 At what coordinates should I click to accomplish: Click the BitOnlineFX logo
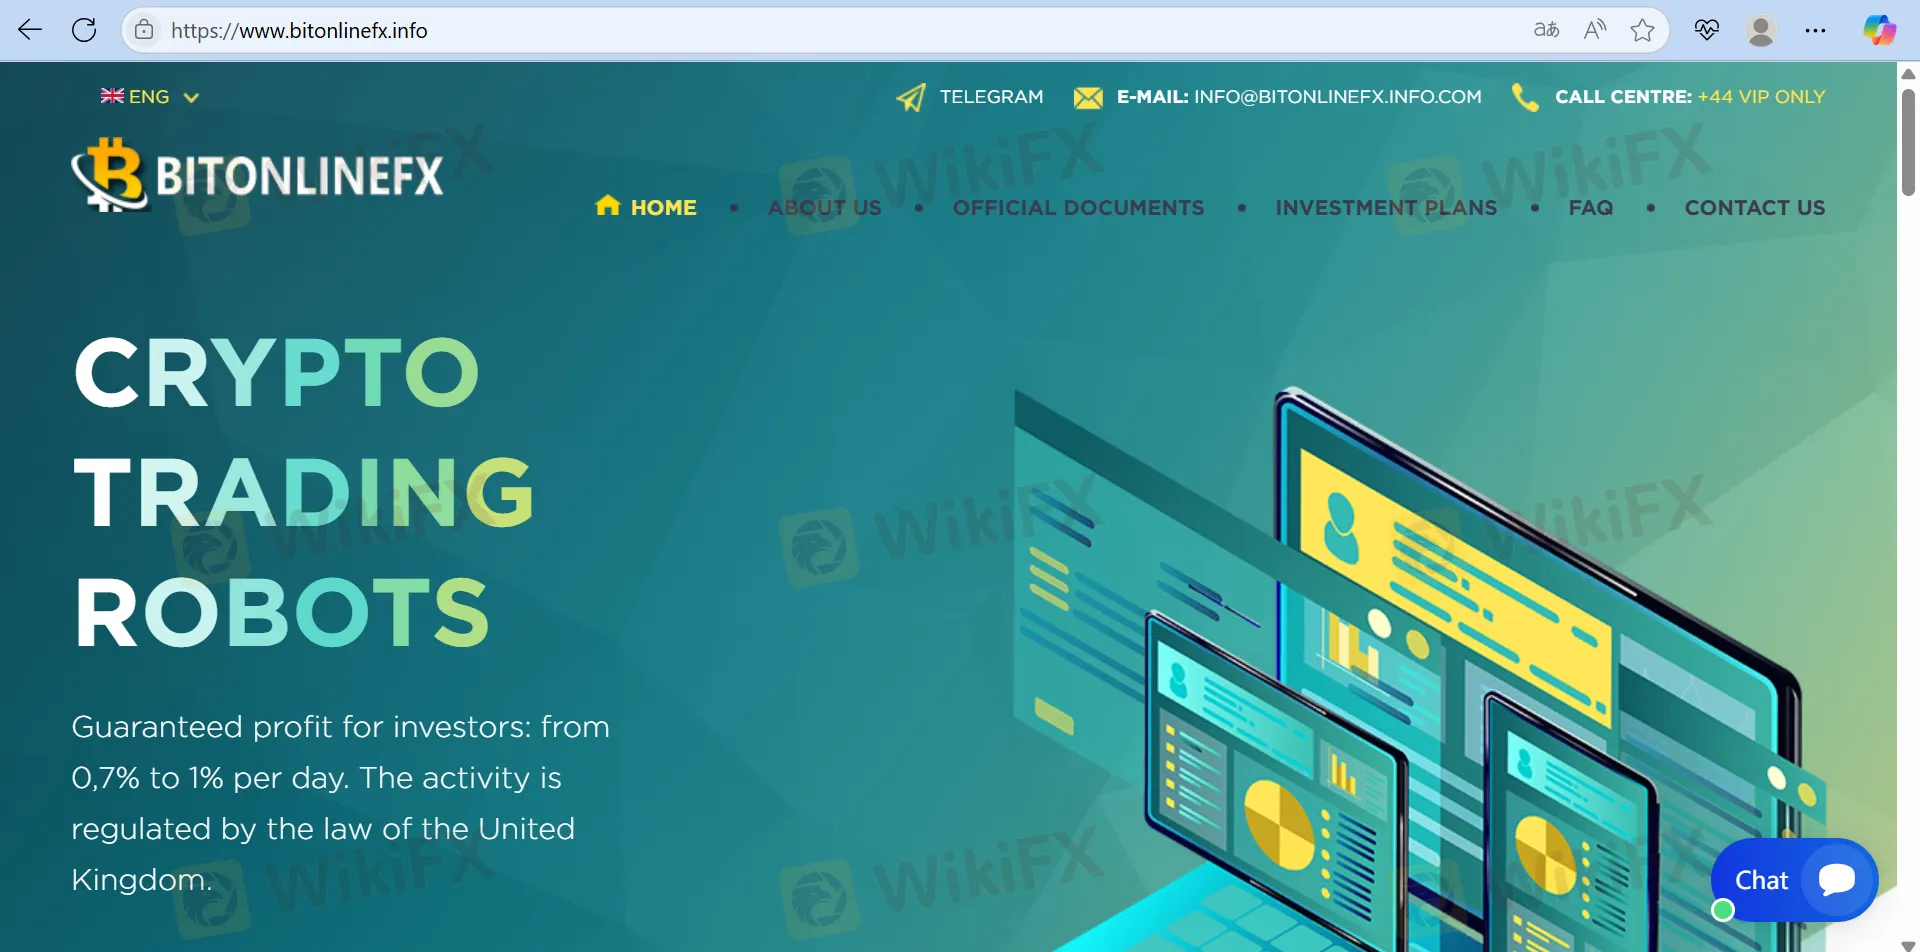coord(258,175)
